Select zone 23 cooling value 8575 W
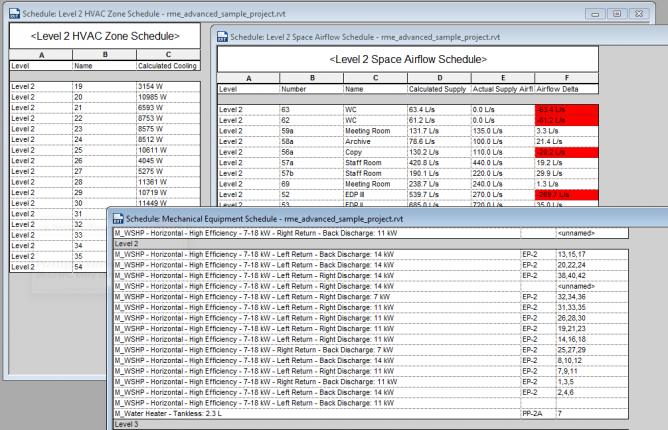The width and height of the screenshot is (668, 430). (168, 129)
